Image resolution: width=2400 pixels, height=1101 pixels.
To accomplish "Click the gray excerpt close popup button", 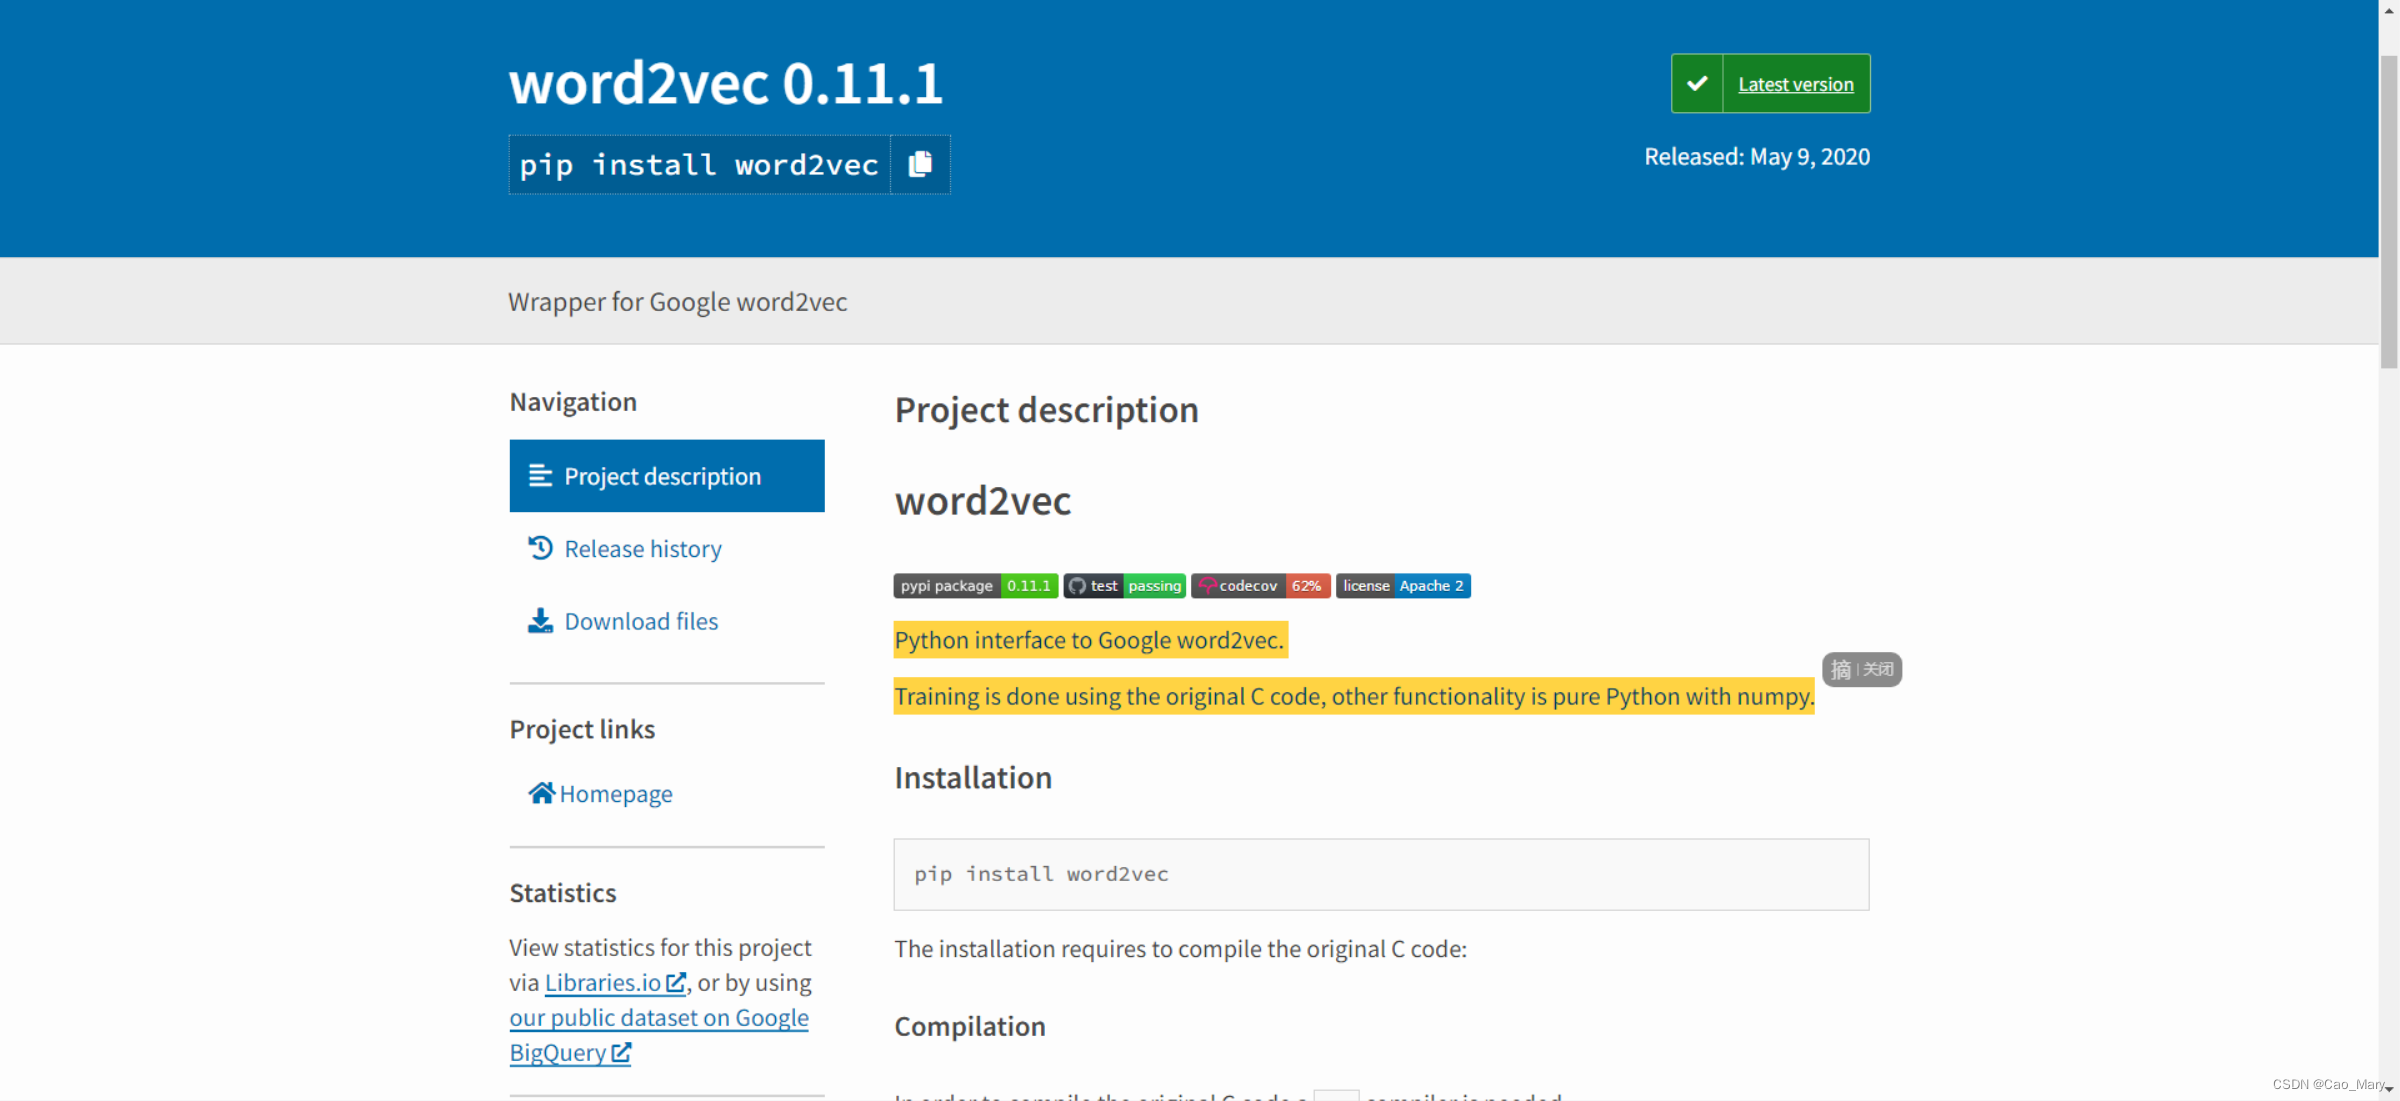I will click(x=1877, y=669).
